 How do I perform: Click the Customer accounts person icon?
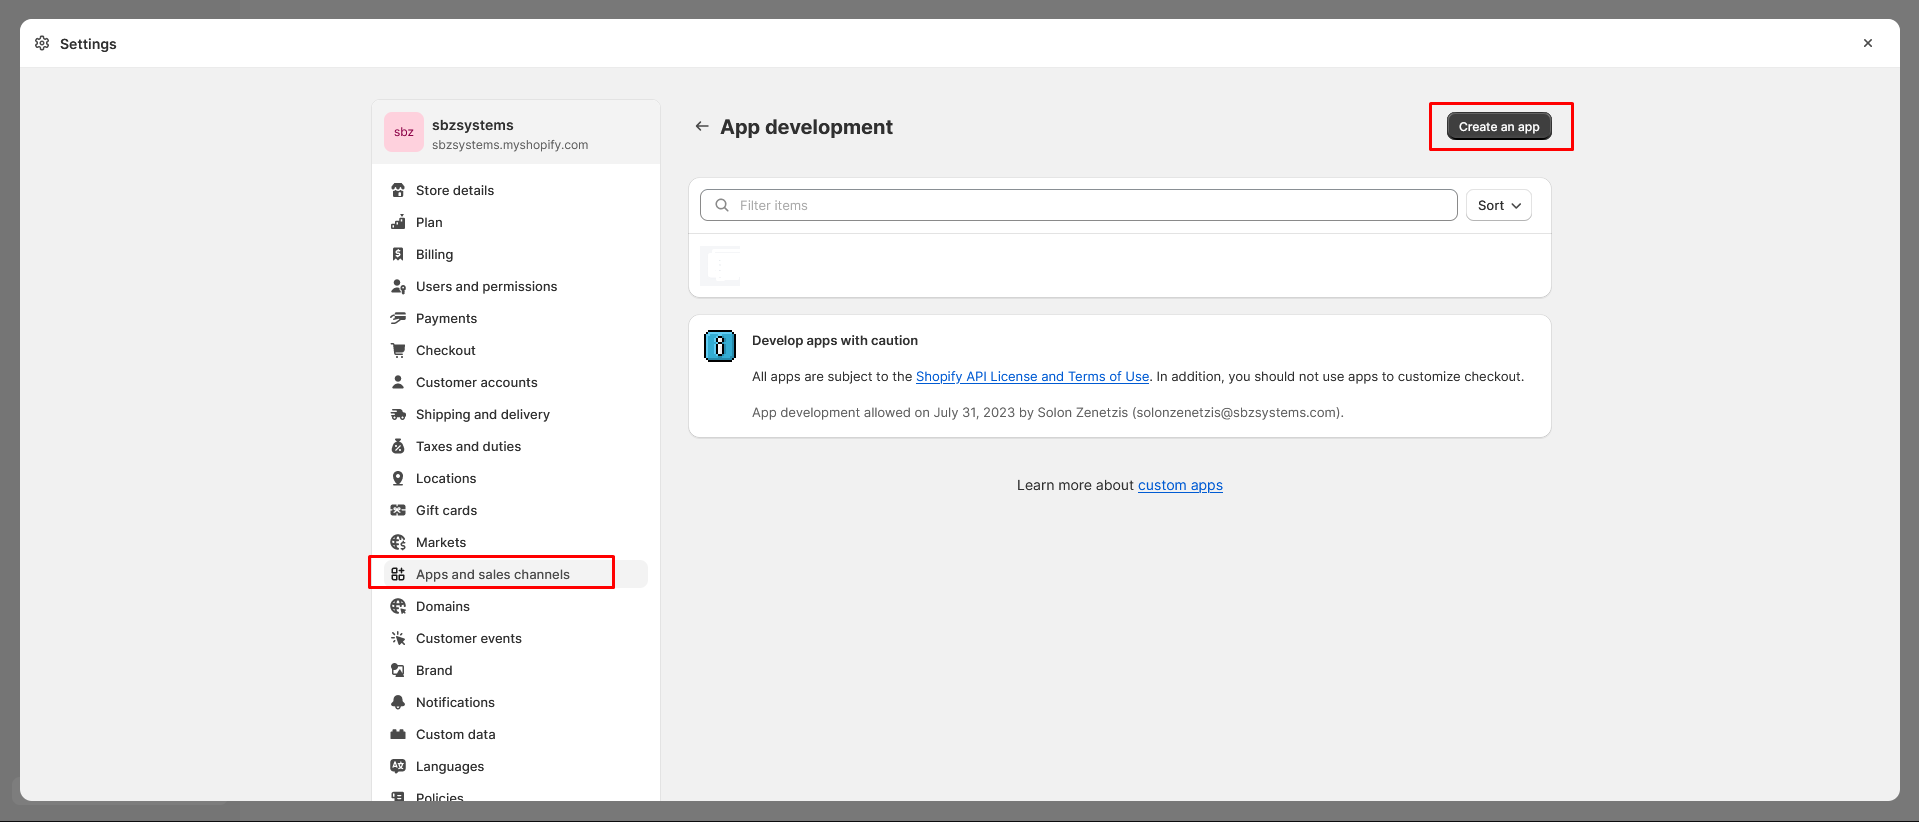tap(398, 382)
